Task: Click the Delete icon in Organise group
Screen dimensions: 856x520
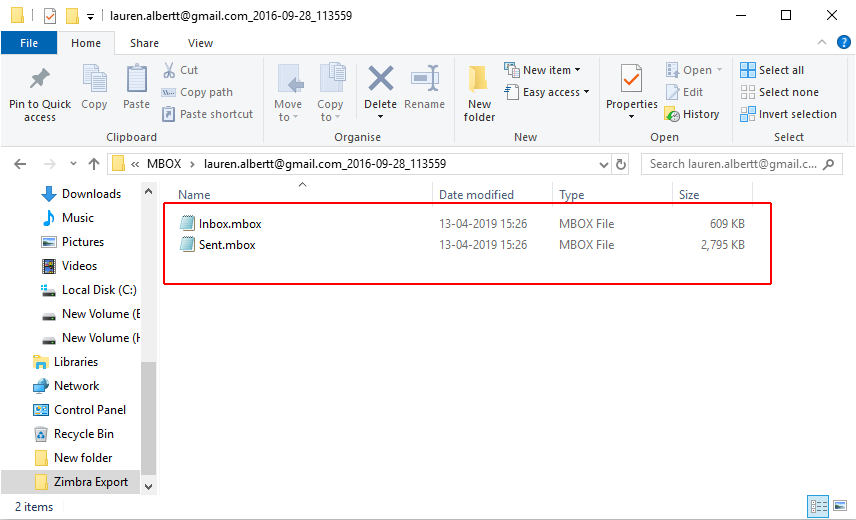Action: click(380, 80)
